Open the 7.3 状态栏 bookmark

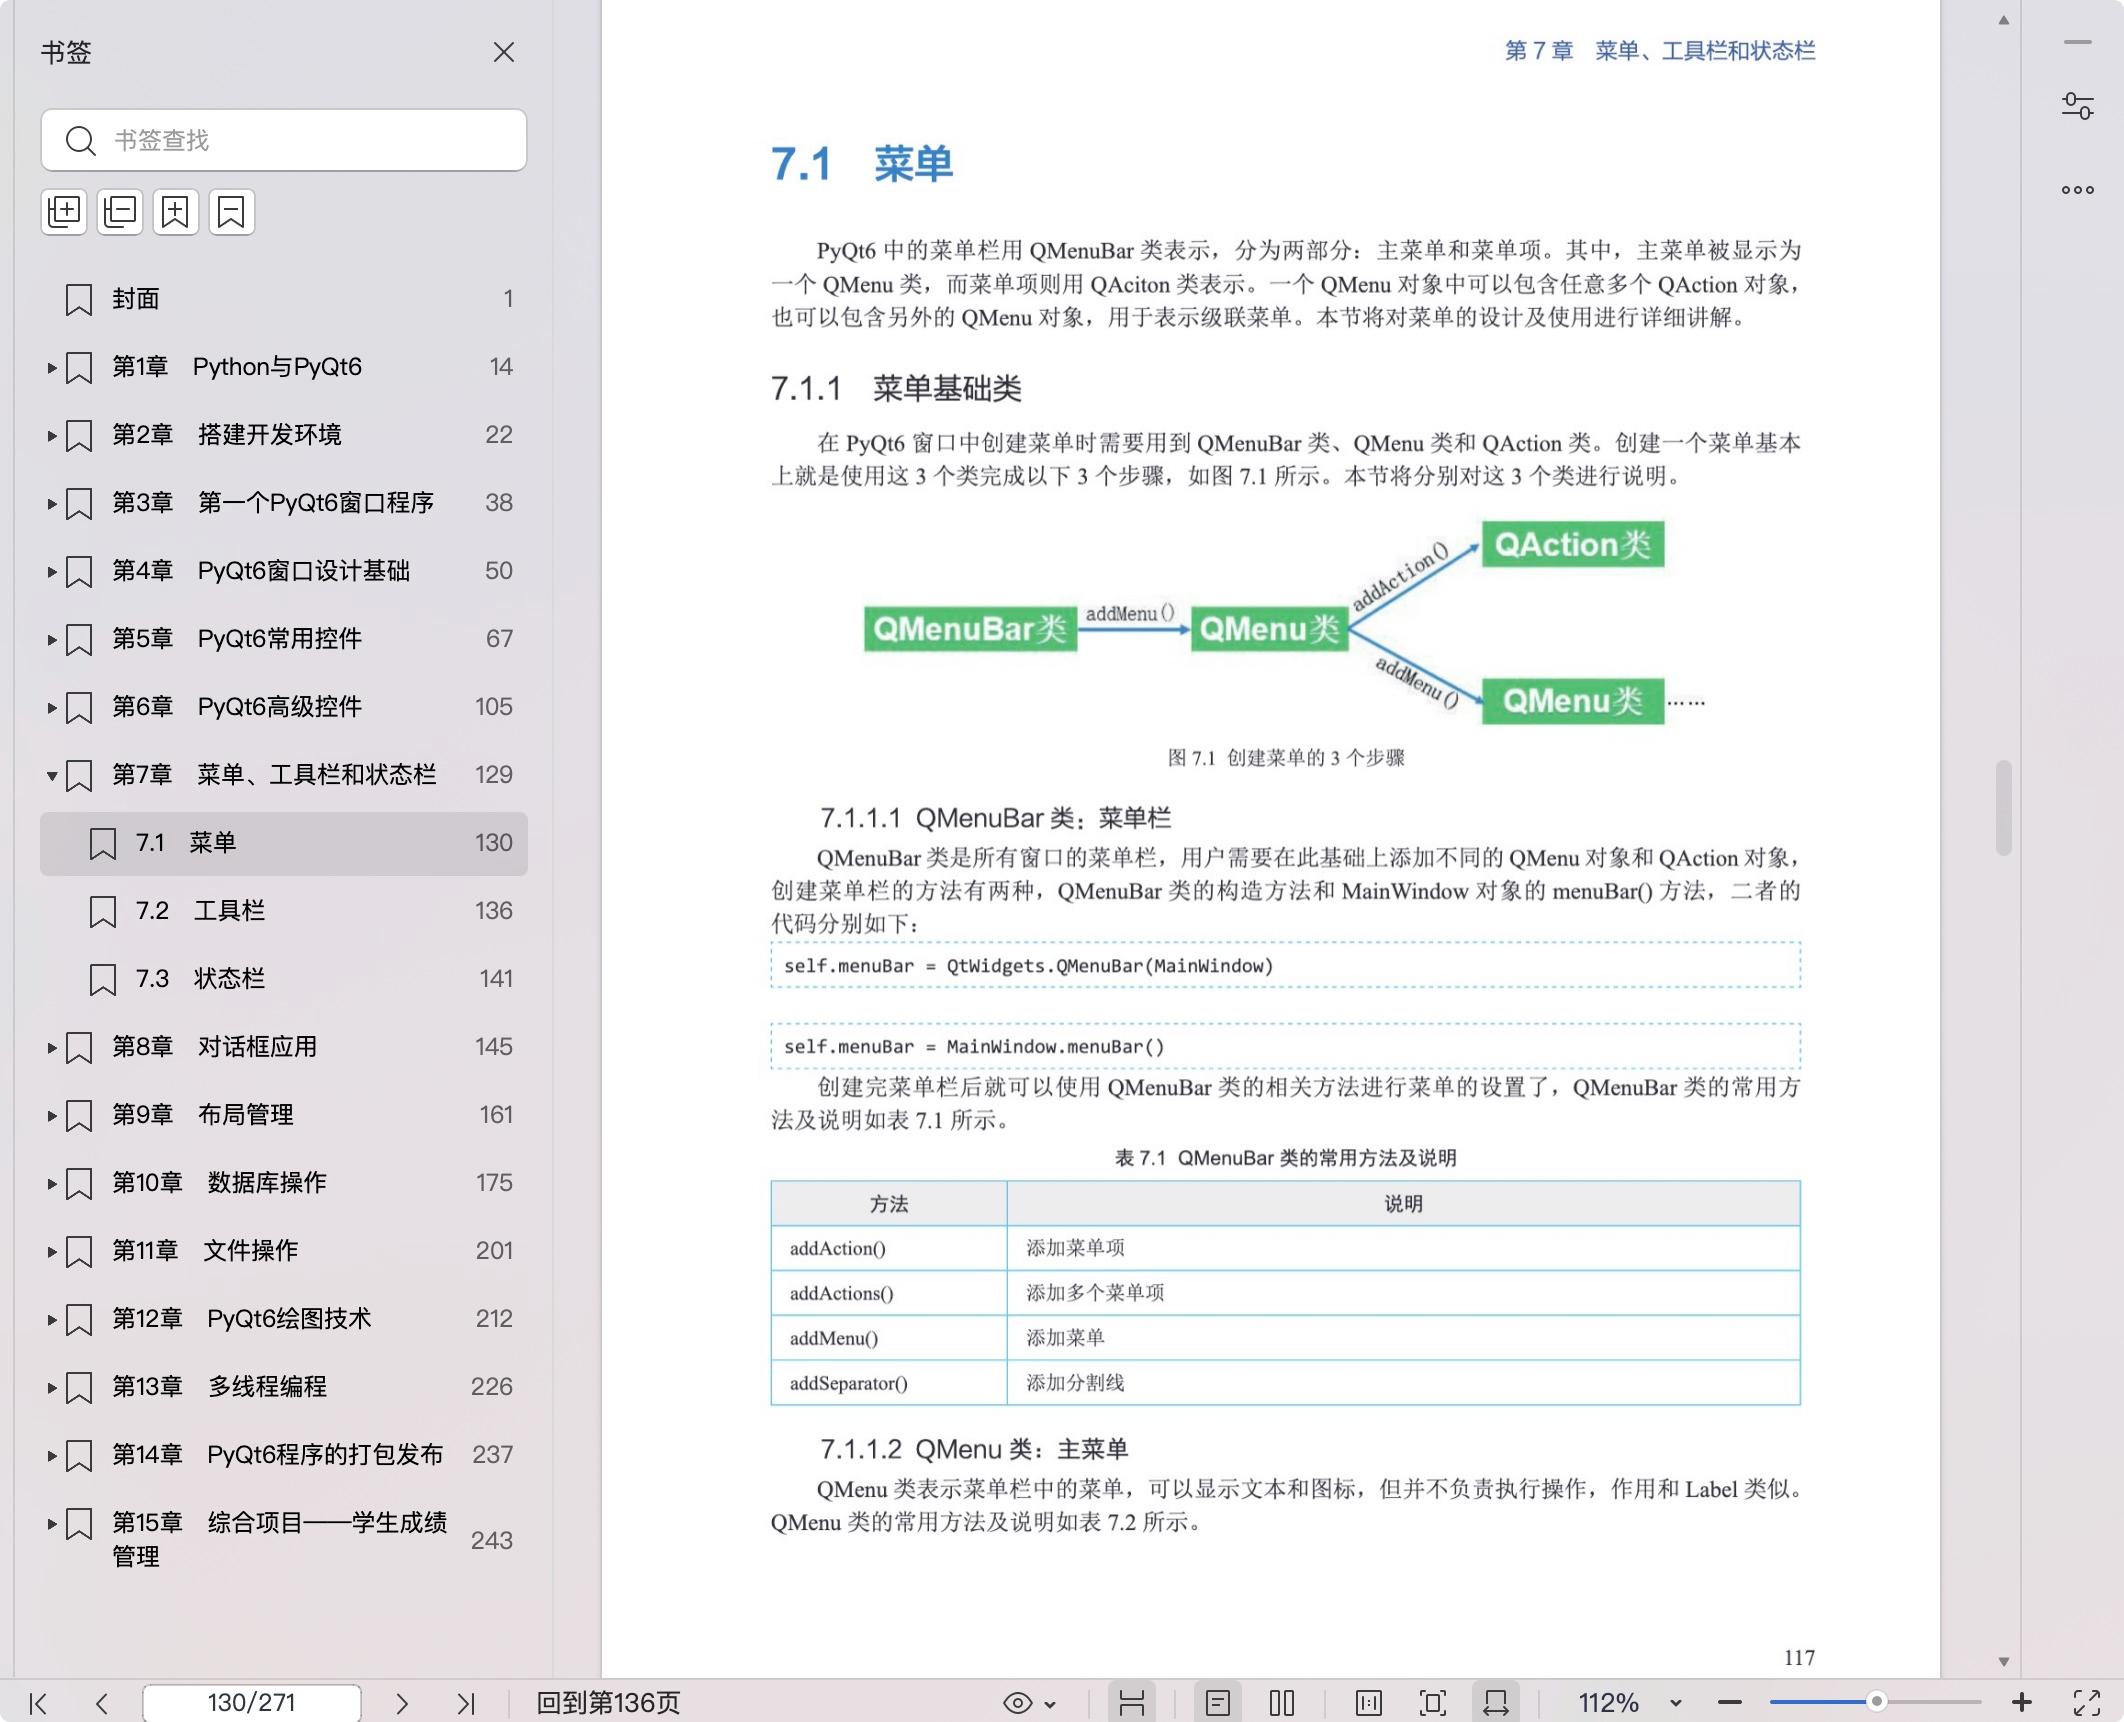point(284,979)
